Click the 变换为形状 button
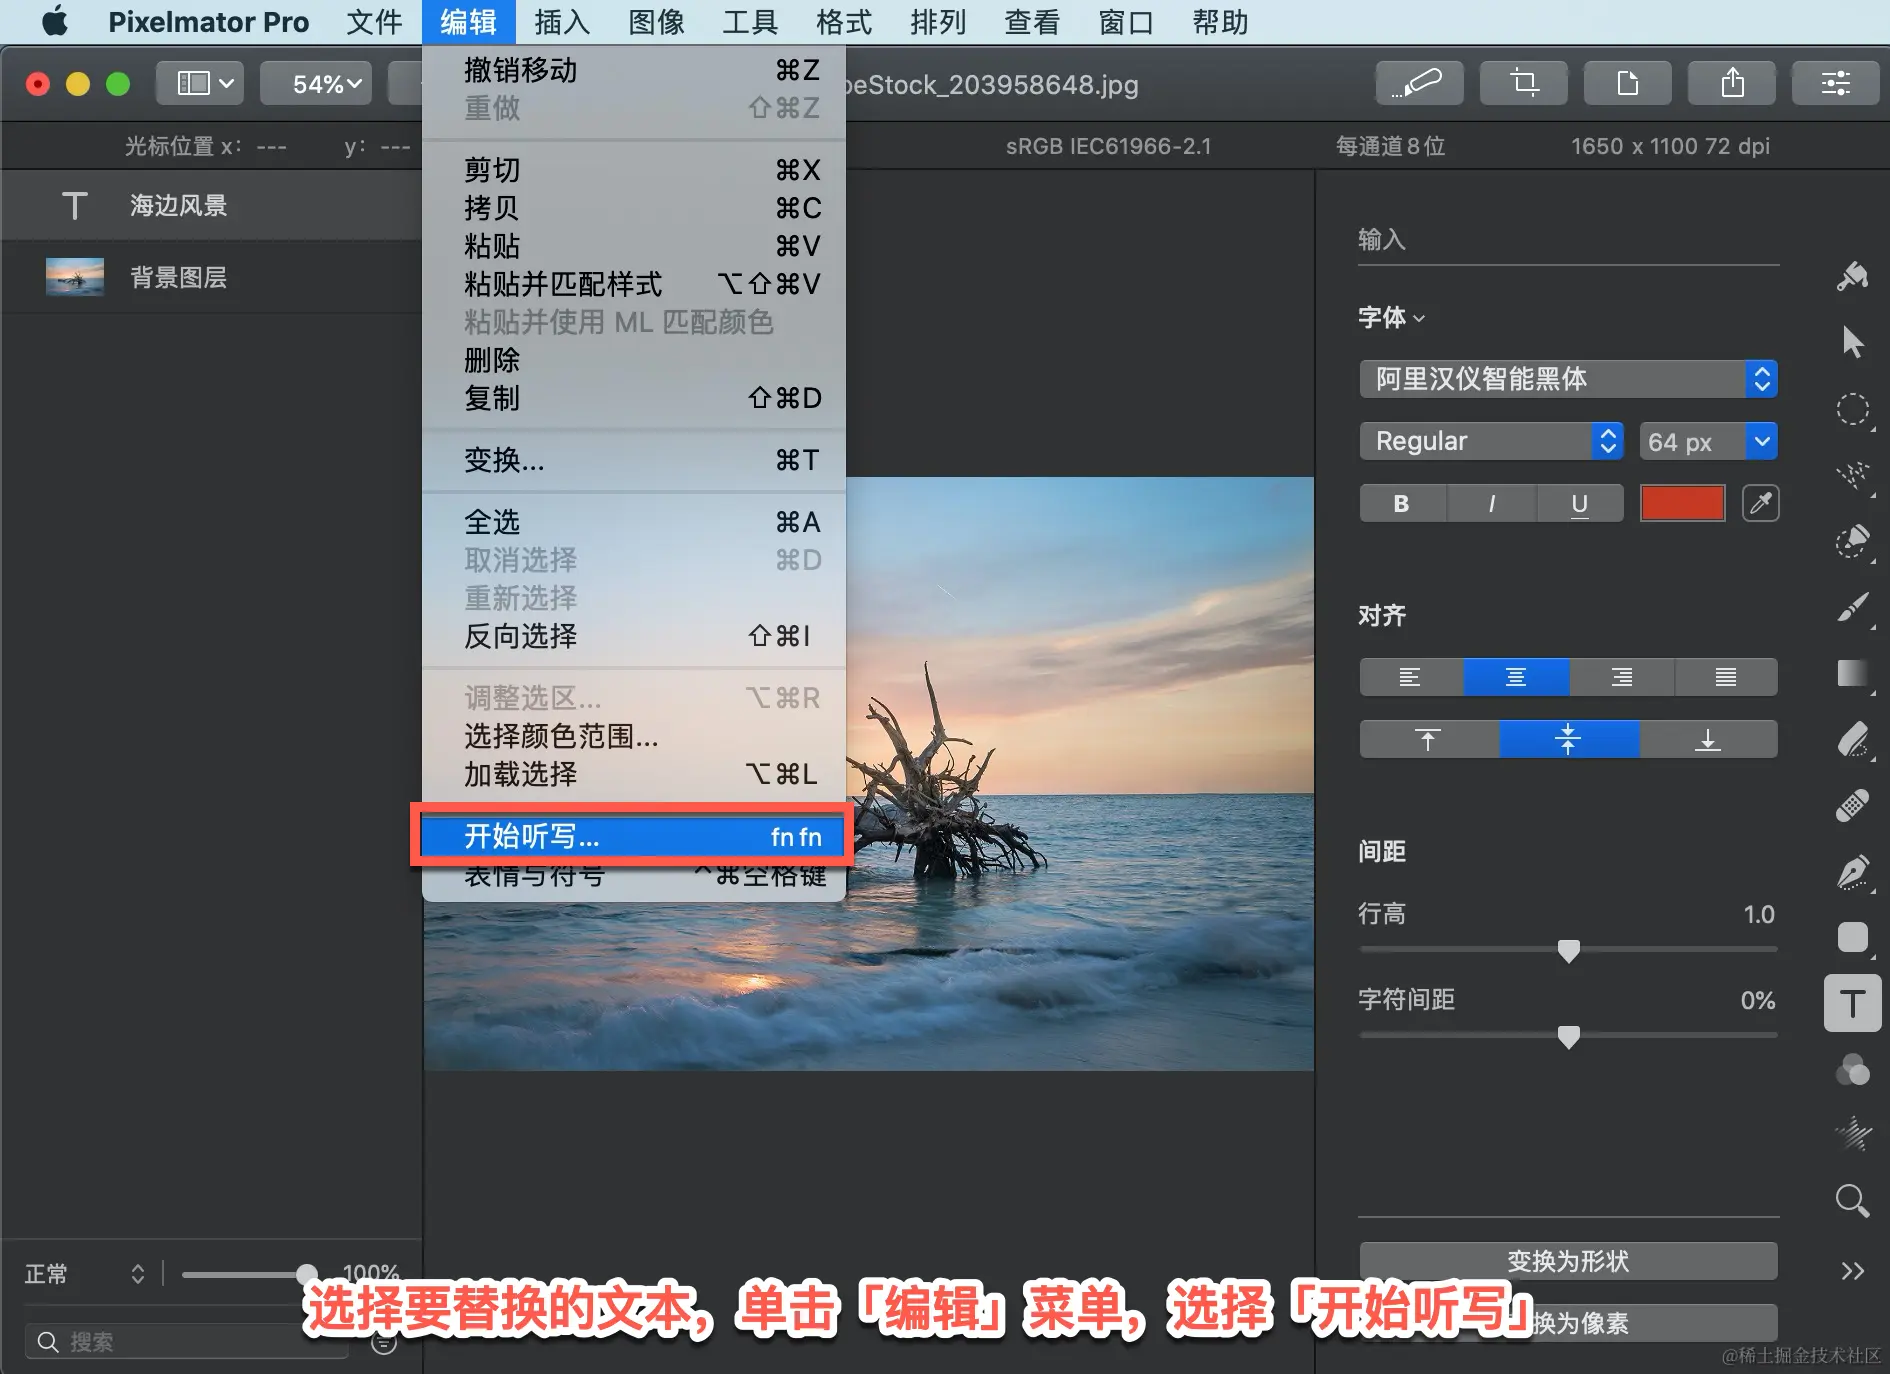This screenshot has width=1890, height=1374. [x=1568, y=1261]
